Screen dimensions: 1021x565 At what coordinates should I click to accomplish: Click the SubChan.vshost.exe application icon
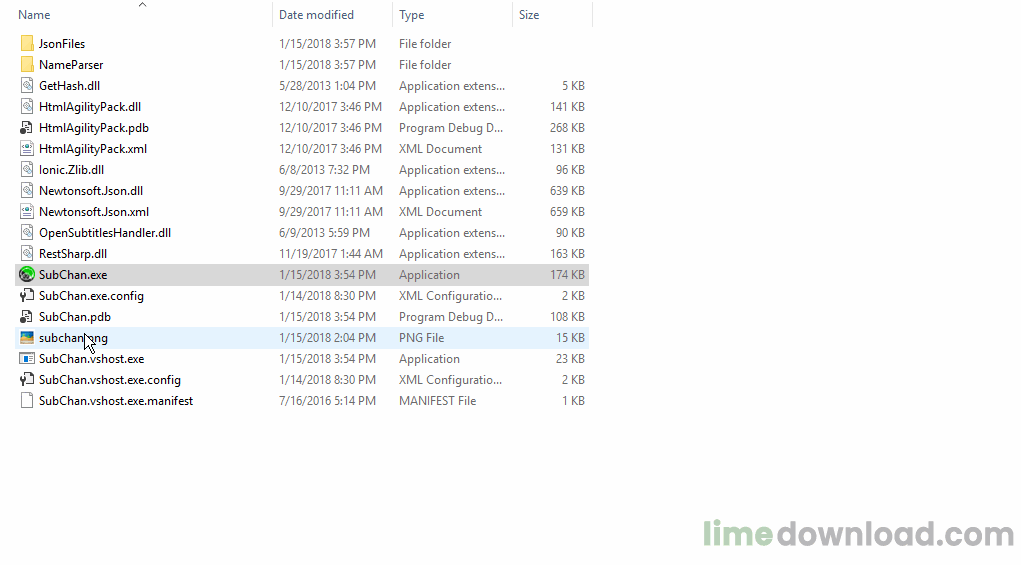pyautogui.click(x=27, y=359)
